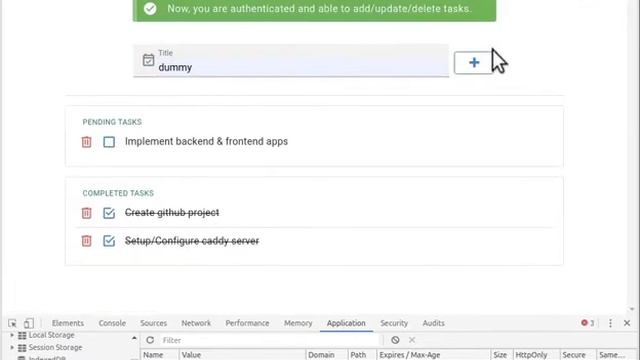The width and height of the screenshot is (640, 360).
Task: Open the Sources tab
Action: (x=153, y=323)
